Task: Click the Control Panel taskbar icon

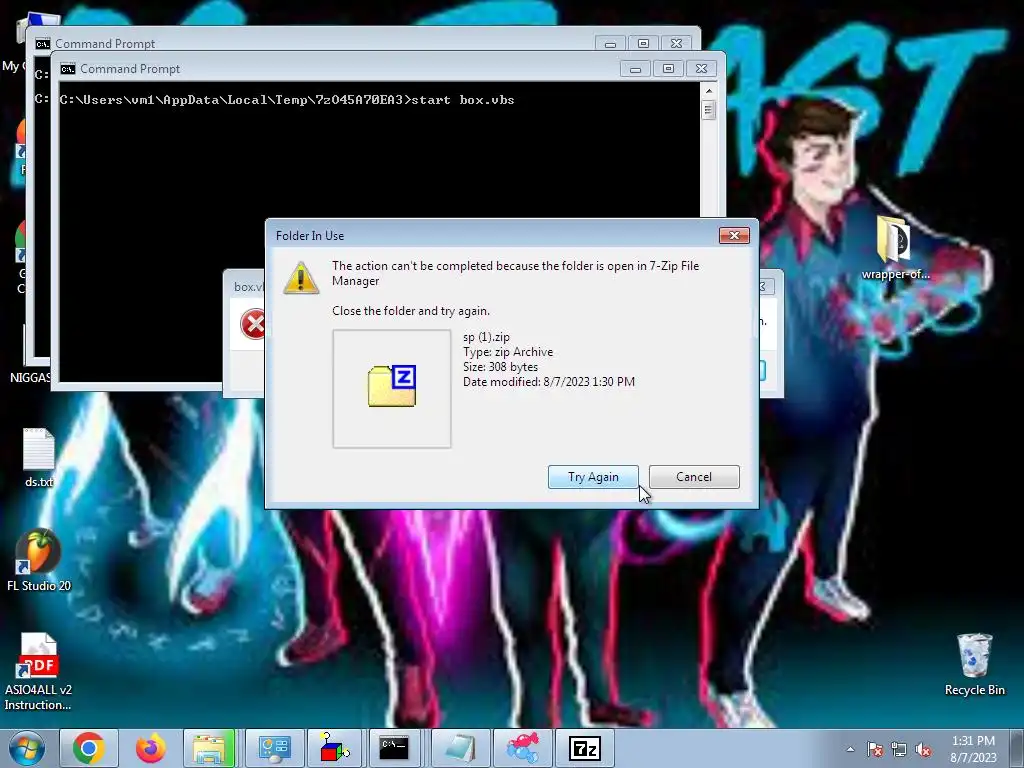Action: pos(274,748)
